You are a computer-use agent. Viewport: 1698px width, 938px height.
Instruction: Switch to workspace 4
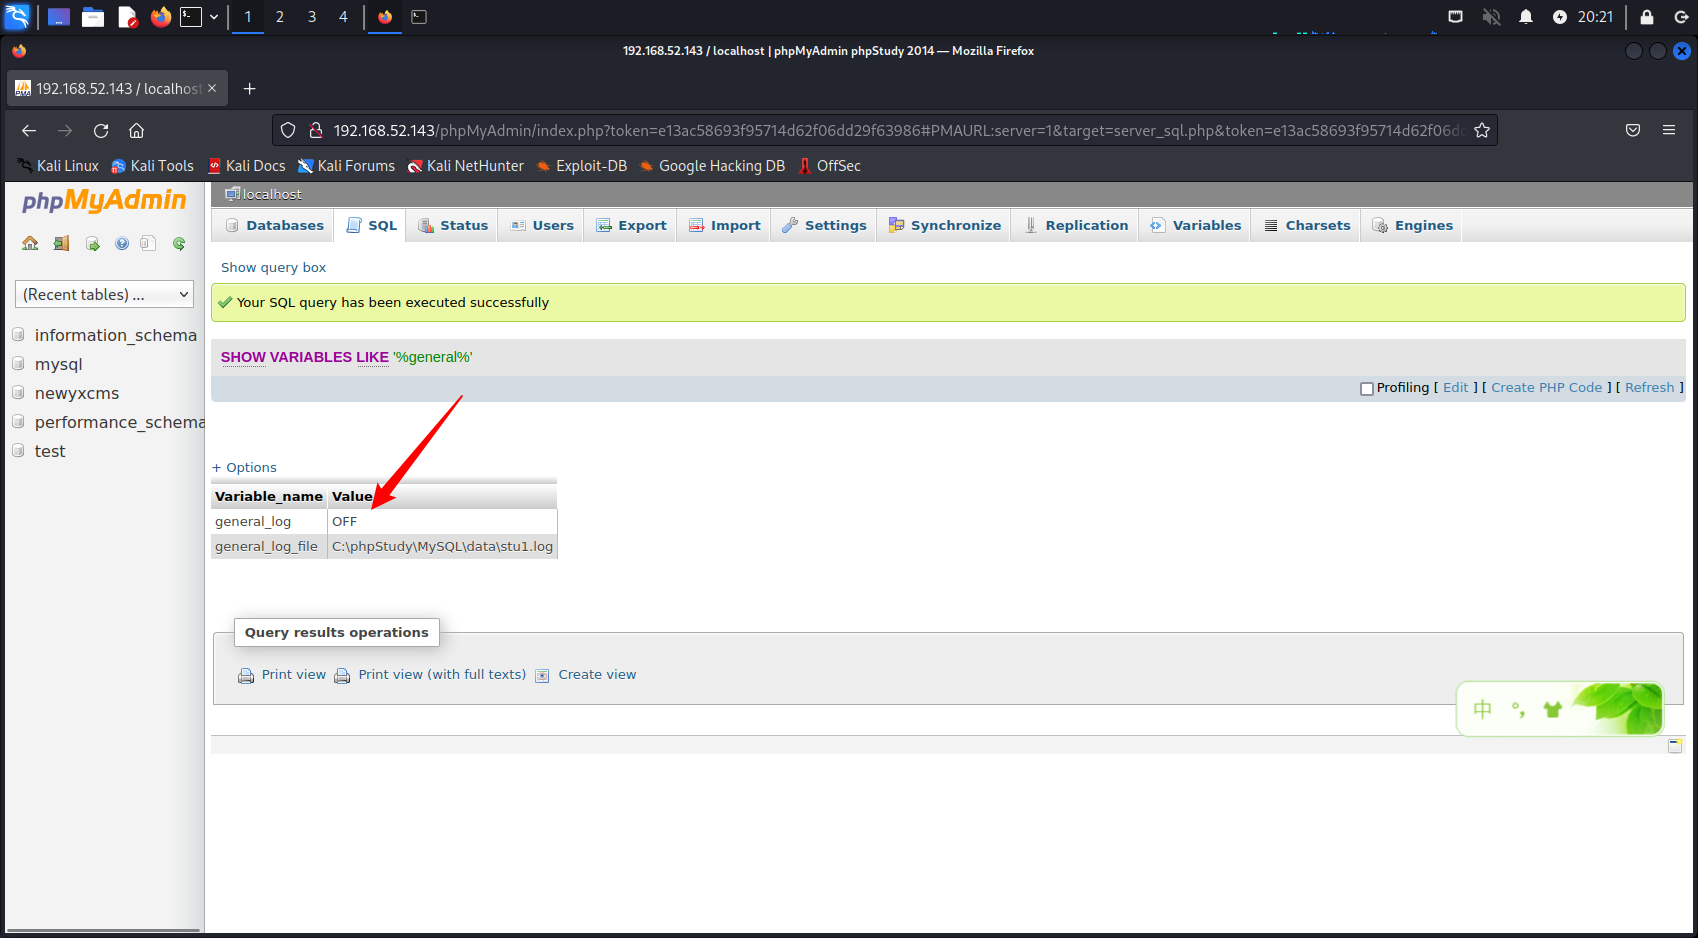click(x=343, y=17)
